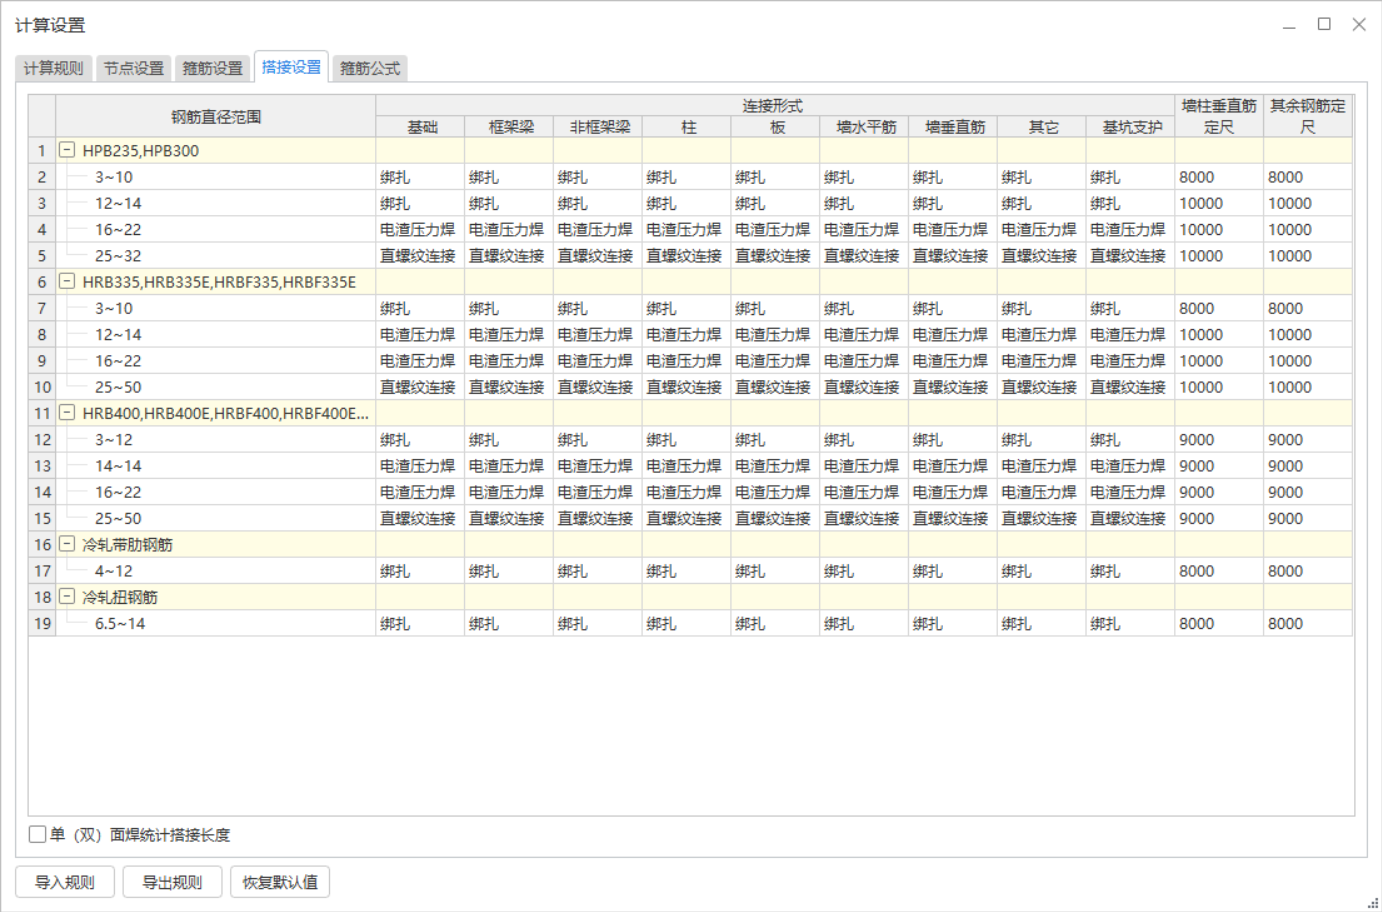Click 板 cell in row 10
The height and width of the screenshot is (912, 1382).
pos(777,387)
